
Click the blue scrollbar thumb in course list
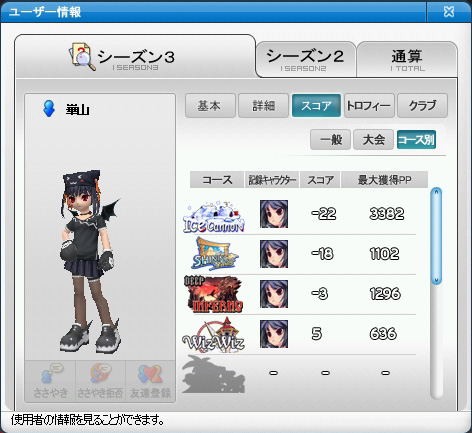[436, 236]
